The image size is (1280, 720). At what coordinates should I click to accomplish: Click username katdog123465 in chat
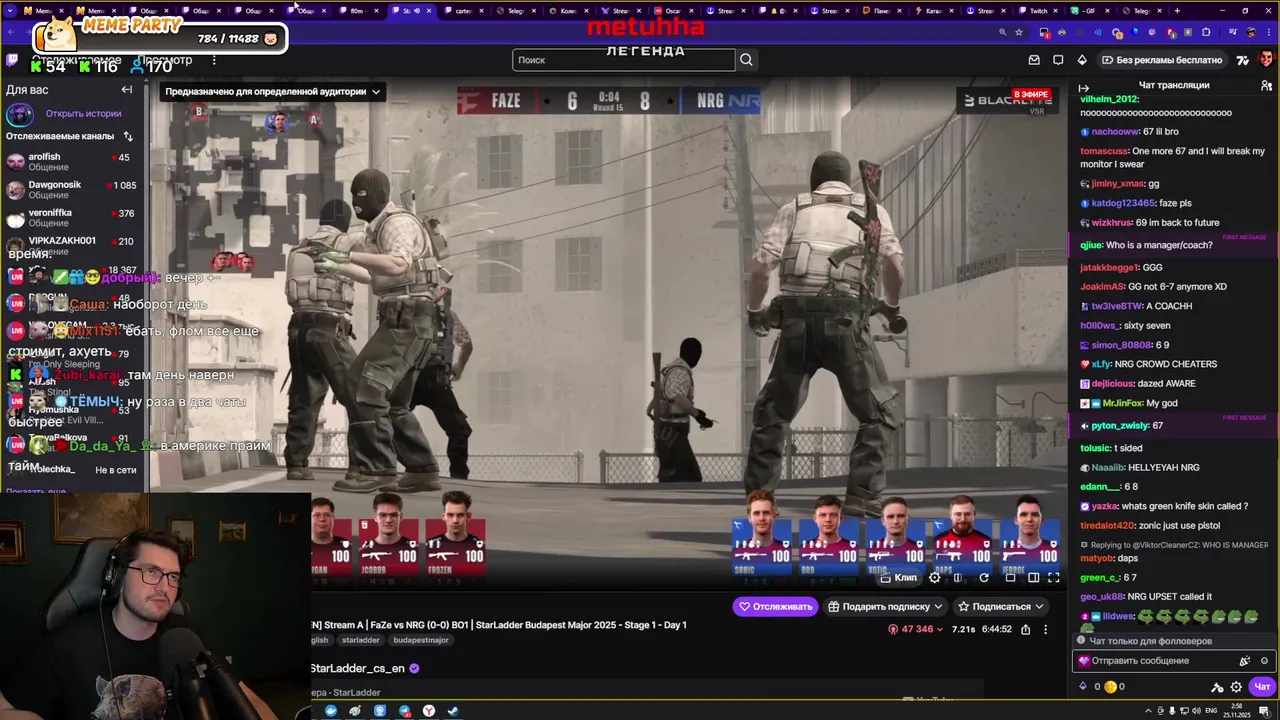click(x=1123, y=203)
